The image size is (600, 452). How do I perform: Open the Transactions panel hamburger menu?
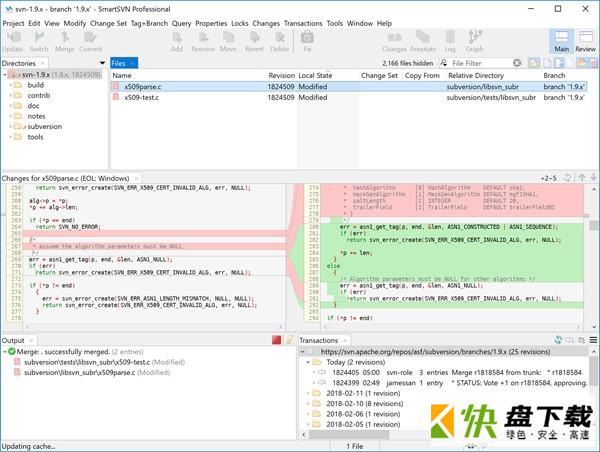point(593,340)
